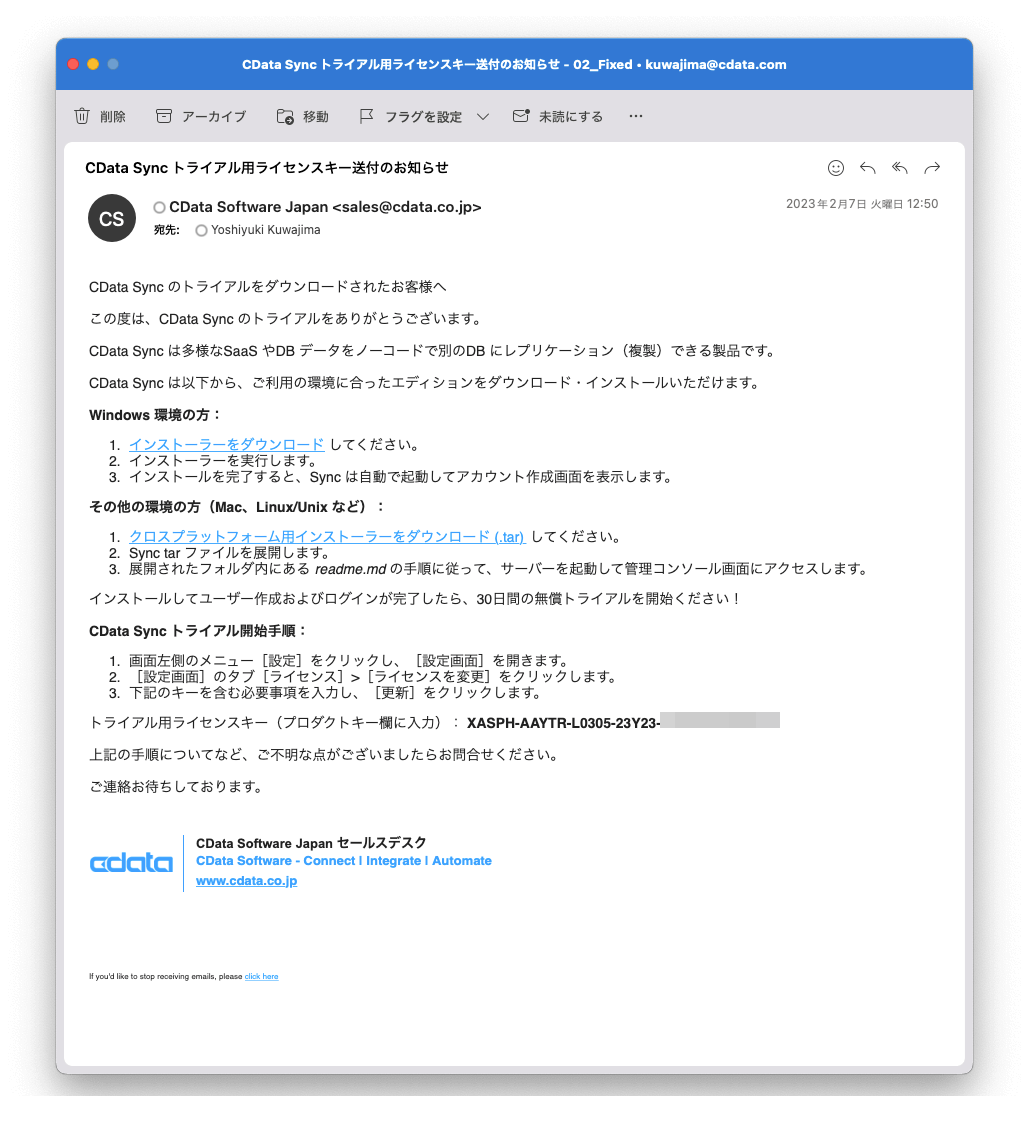Open インストーラーをダウンロード link
Screen dimensions: 1029x1148
point(227,444)
